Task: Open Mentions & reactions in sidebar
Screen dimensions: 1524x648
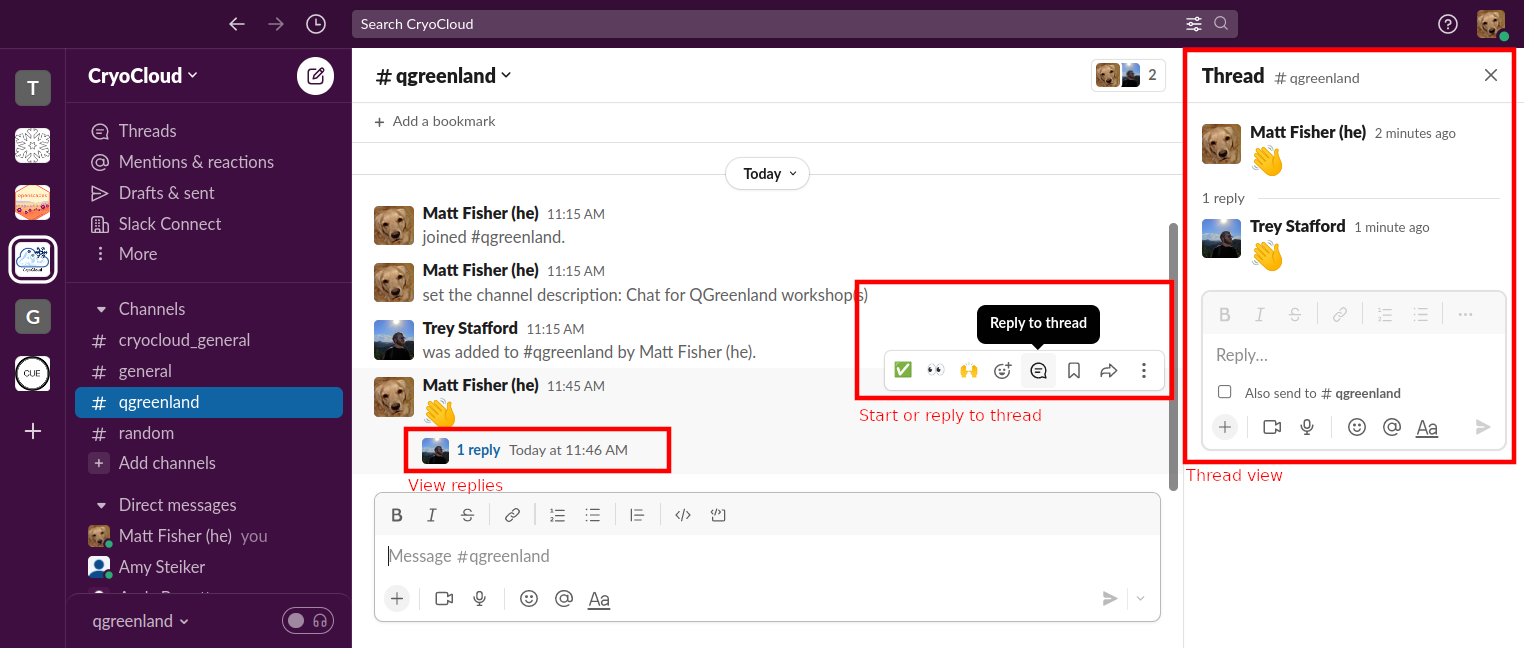Action: pyautogui.click(x=195, y=162)
